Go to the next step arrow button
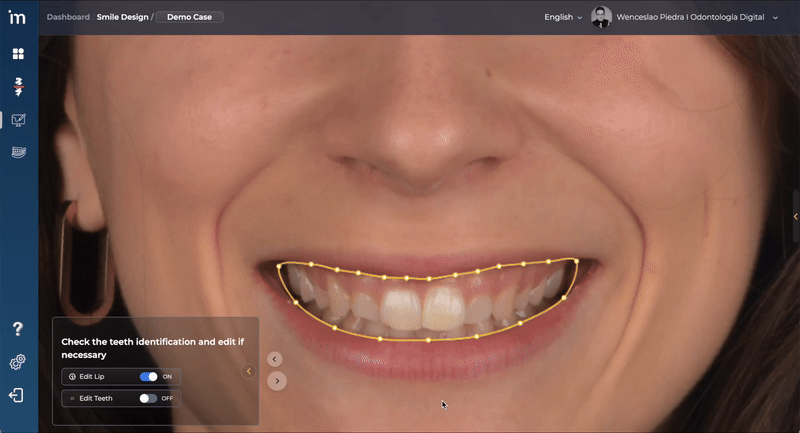Screen dimensions: 800x433 point(278,381)
